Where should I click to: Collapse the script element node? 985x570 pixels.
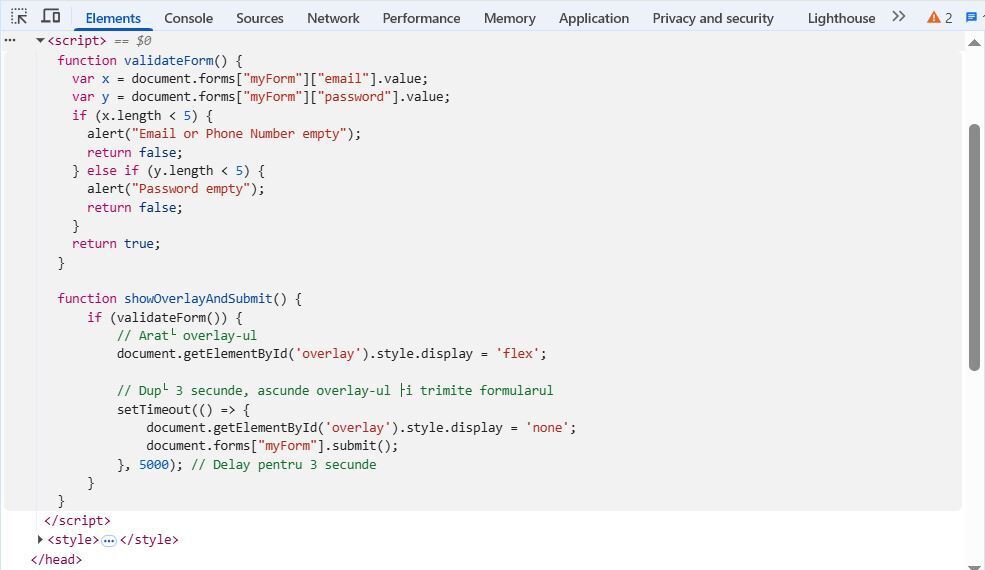tap(40, 41)
